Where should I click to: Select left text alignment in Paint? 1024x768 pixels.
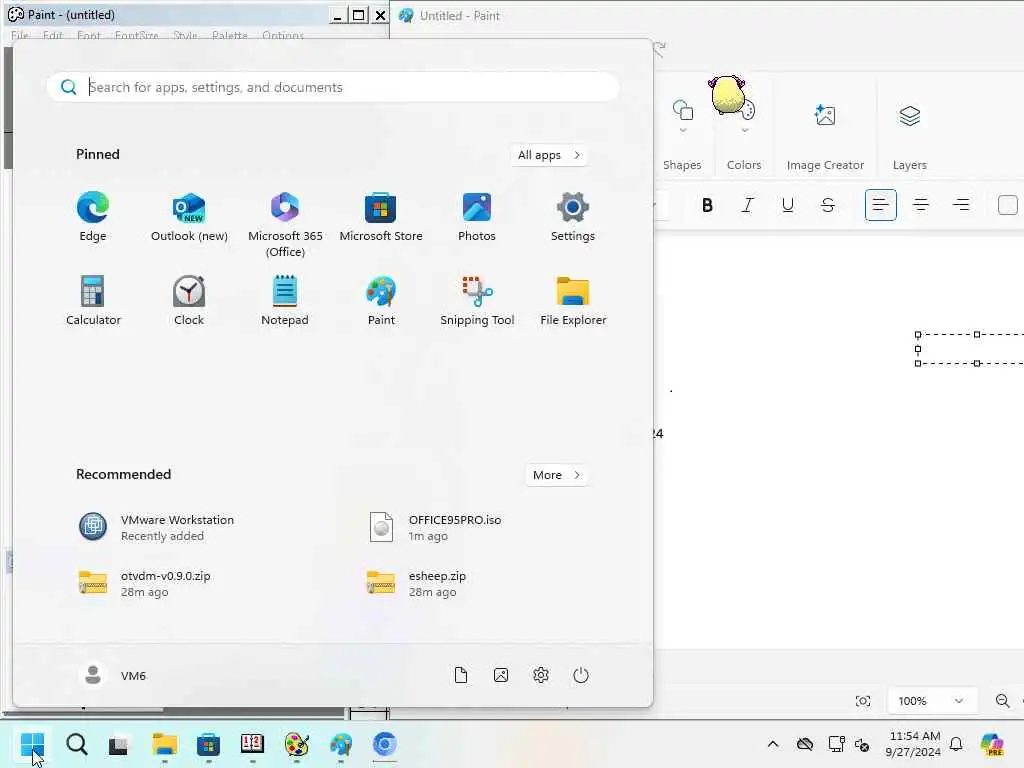point(880,205)
